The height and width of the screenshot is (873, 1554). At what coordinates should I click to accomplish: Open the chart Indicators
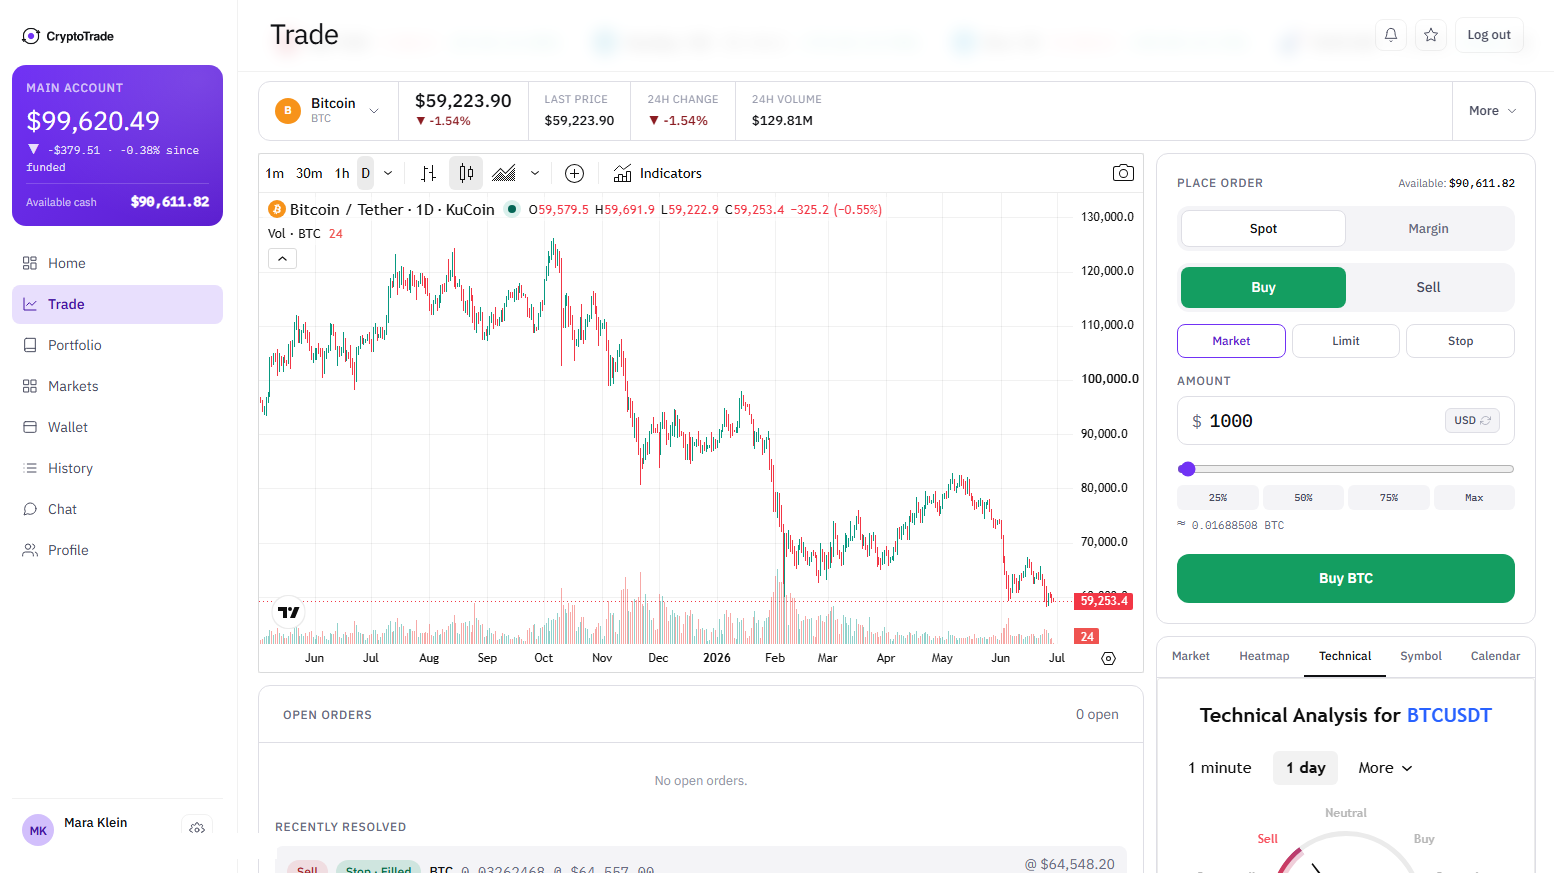coord(658,173)
